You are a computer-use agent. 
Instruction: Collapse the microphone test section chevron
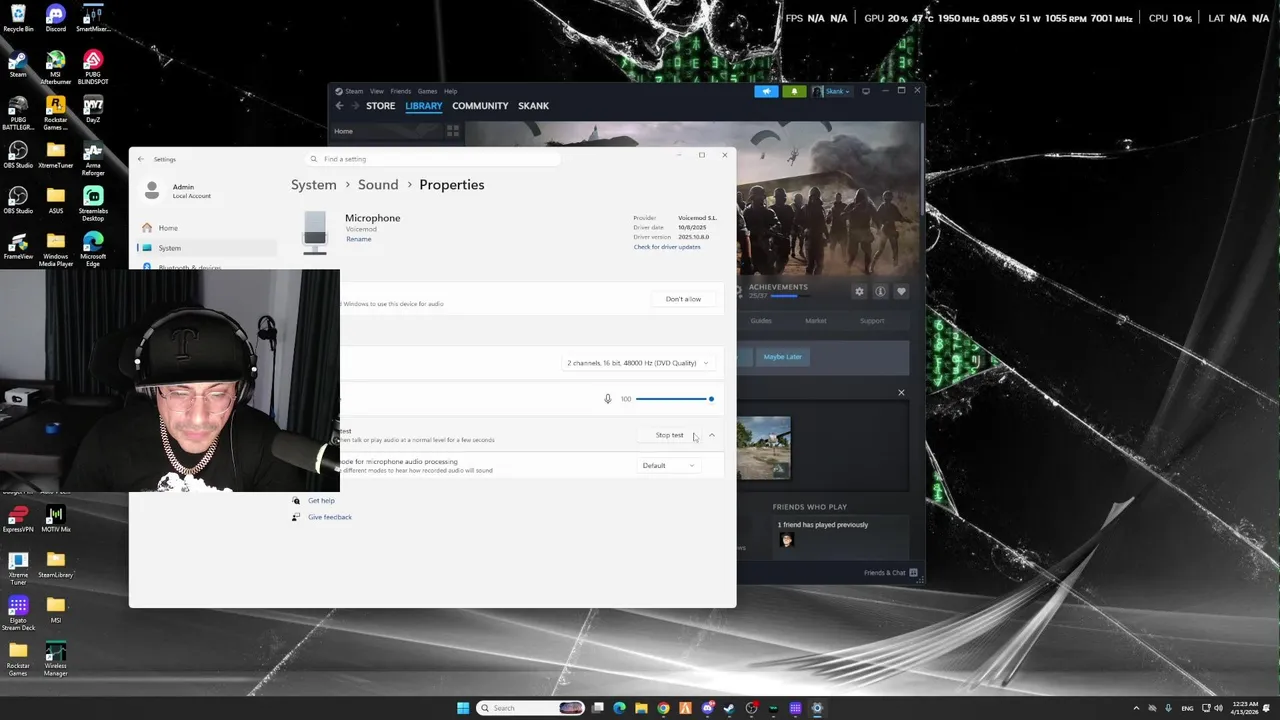[x=712, y=435]
